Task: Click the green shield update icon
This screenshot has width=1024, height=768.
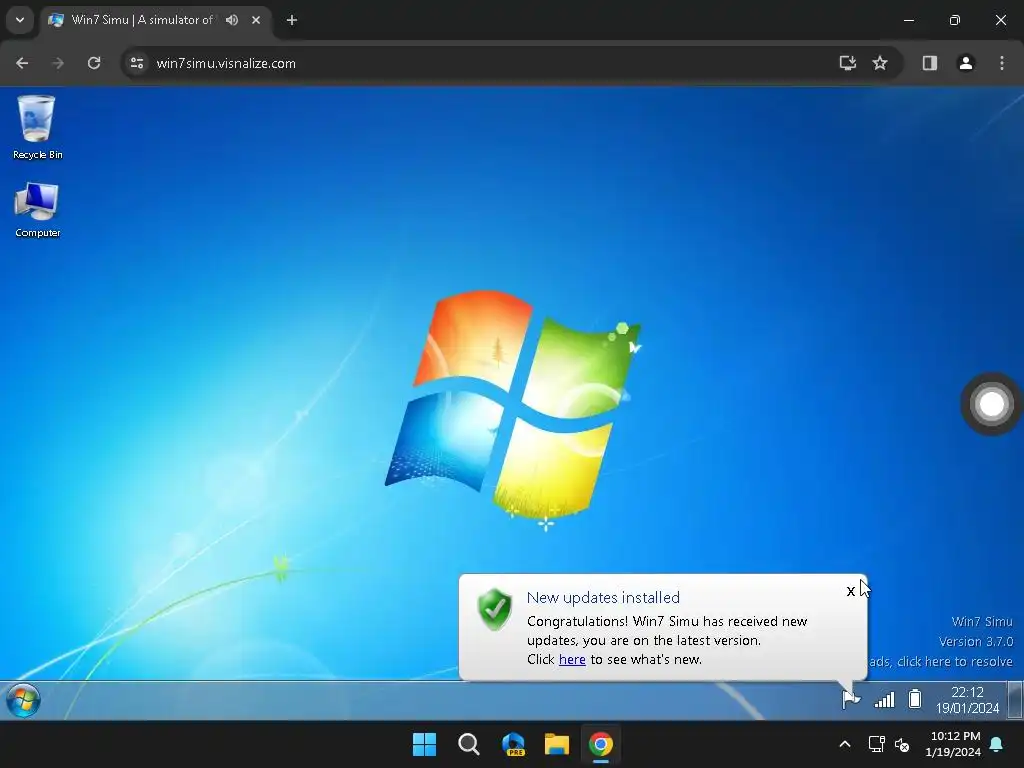Action: (x=494, y=609)
